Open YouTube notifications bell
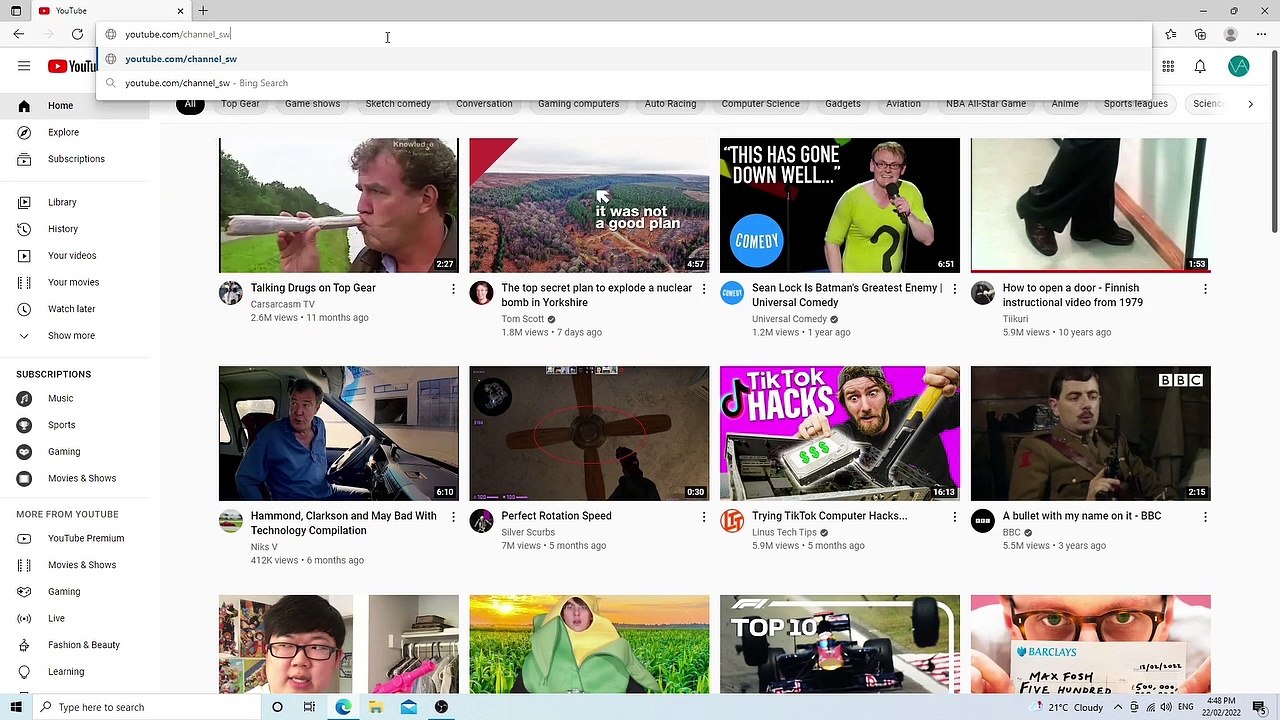 click(x=1200, y=67)
